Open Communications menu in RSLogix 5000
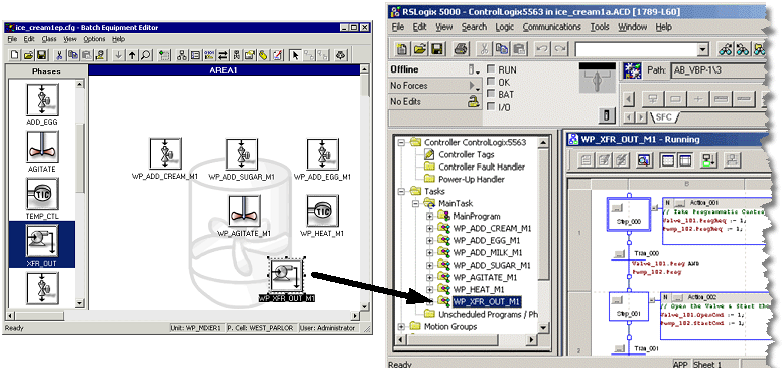This screenshot has width=782, height=368. tap(552, 27)
